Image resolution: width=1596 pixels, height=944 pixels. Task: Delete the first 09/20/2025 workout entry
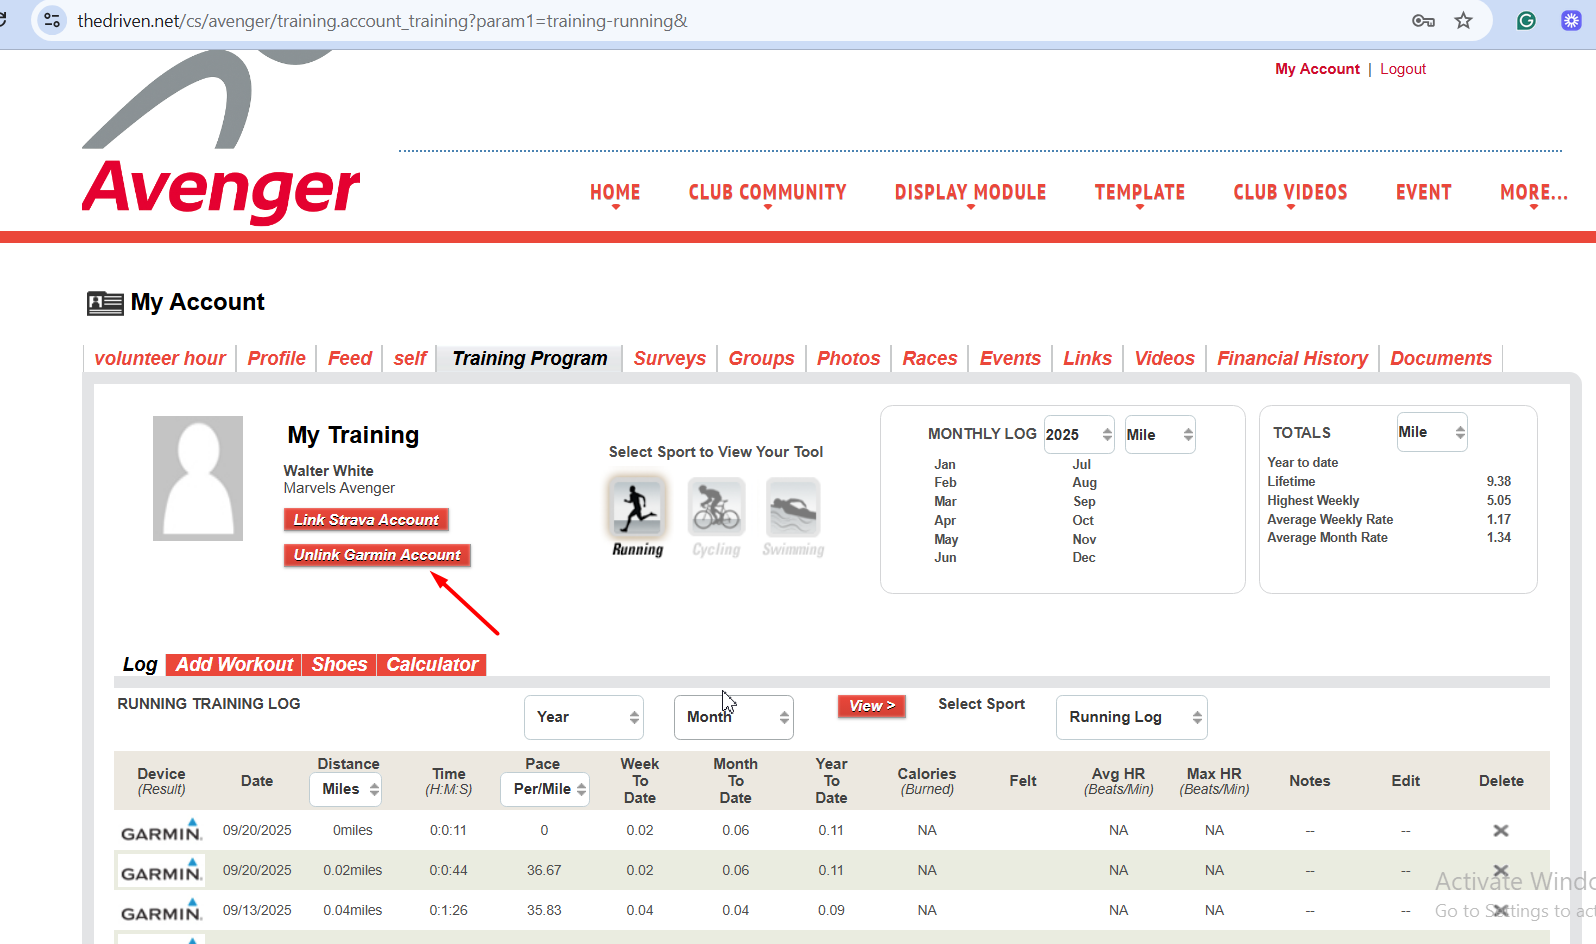1500,830
